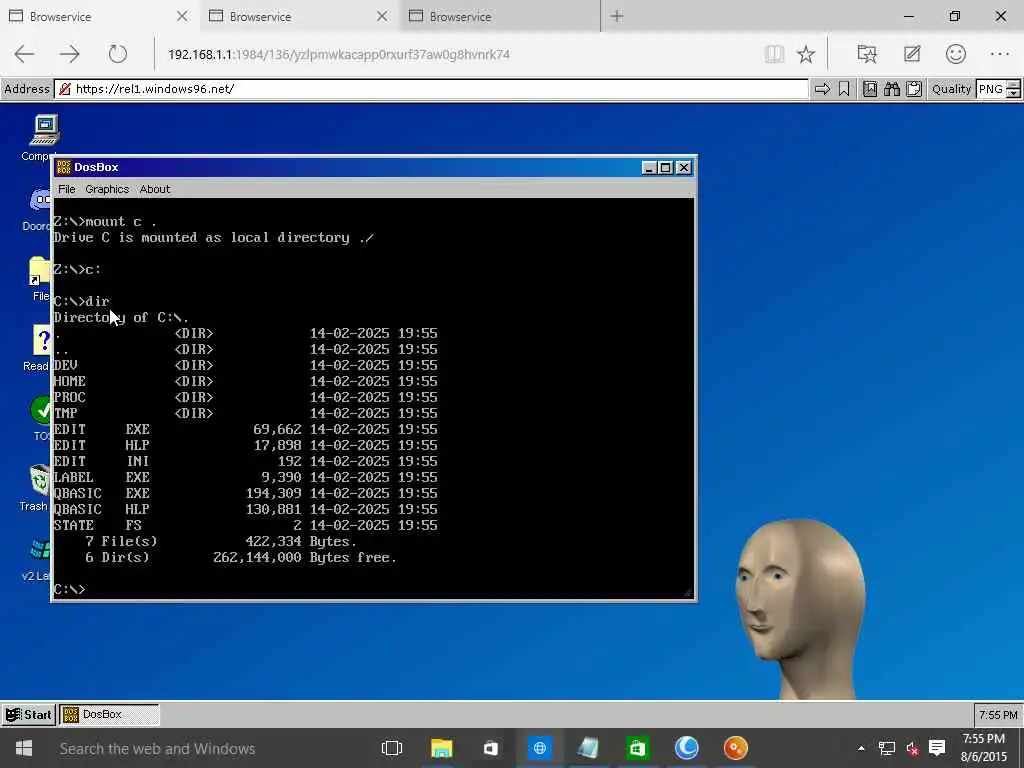Click the Windows 96 taskbar clock 7:55 PM

[x=998, y=715]
